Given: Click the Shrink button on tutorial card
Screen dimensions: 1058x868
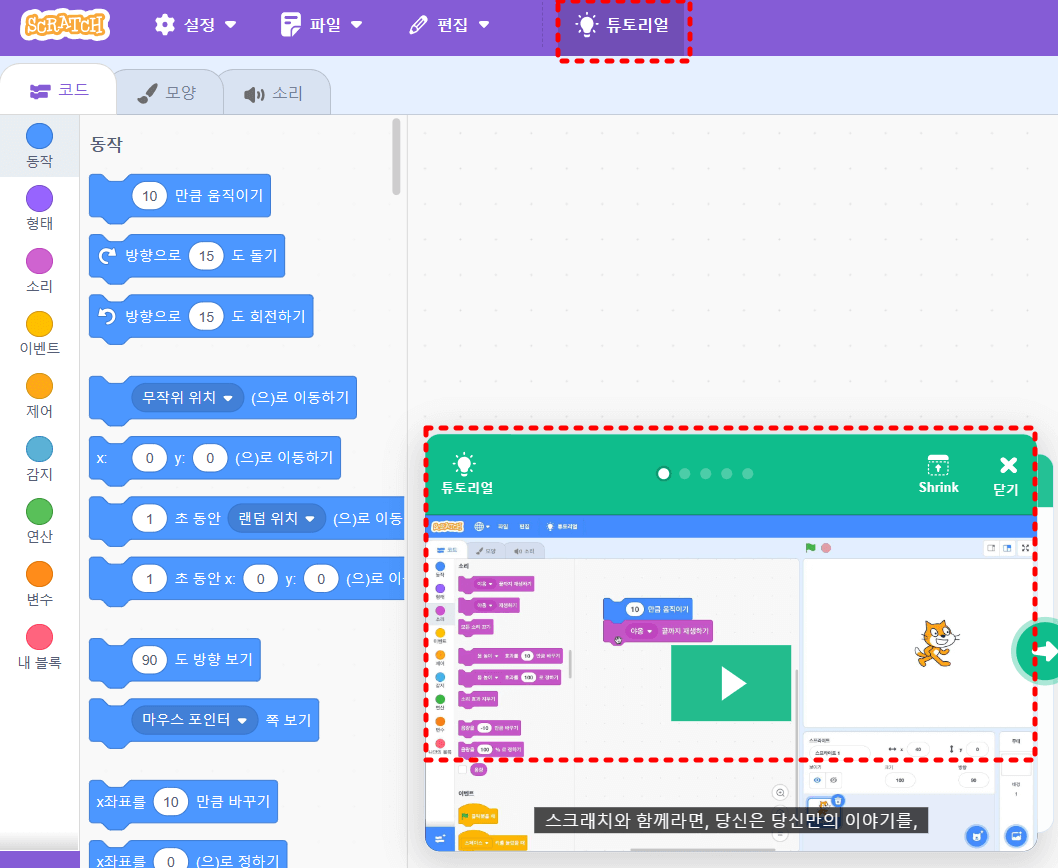Looking at the screenshot, I should point(938,474).
